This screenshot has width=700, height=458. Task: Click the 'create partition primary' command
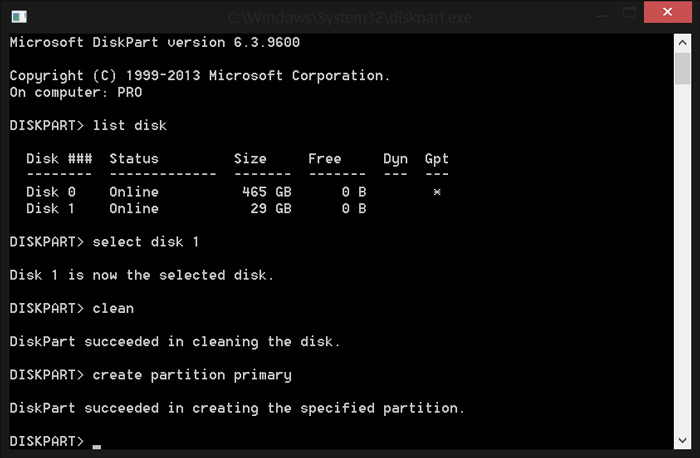click(x=191, y=375)
